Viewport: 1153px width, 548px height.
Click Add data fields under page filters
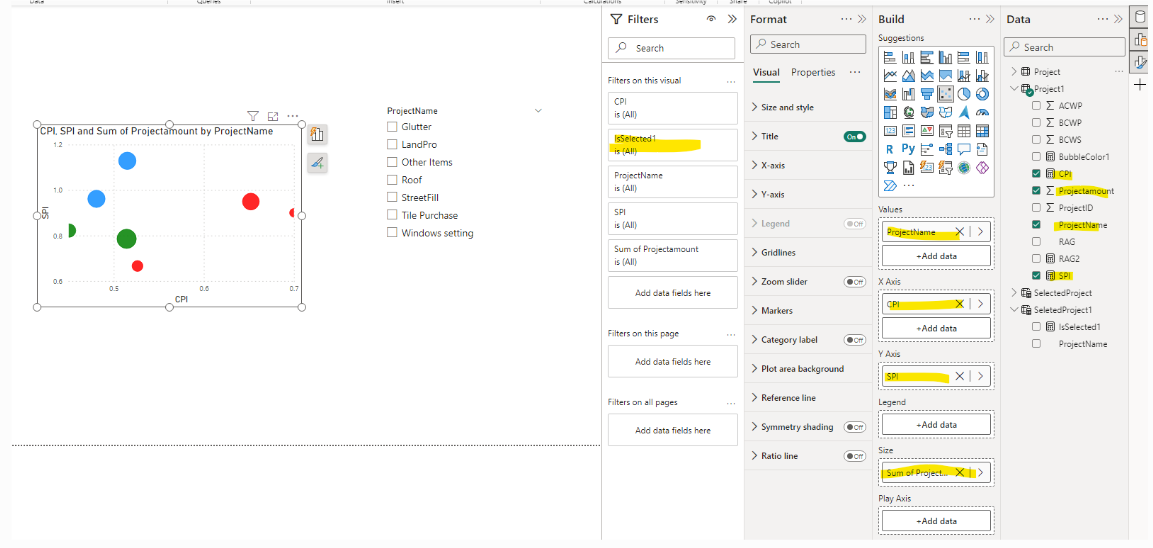point(673,362)
